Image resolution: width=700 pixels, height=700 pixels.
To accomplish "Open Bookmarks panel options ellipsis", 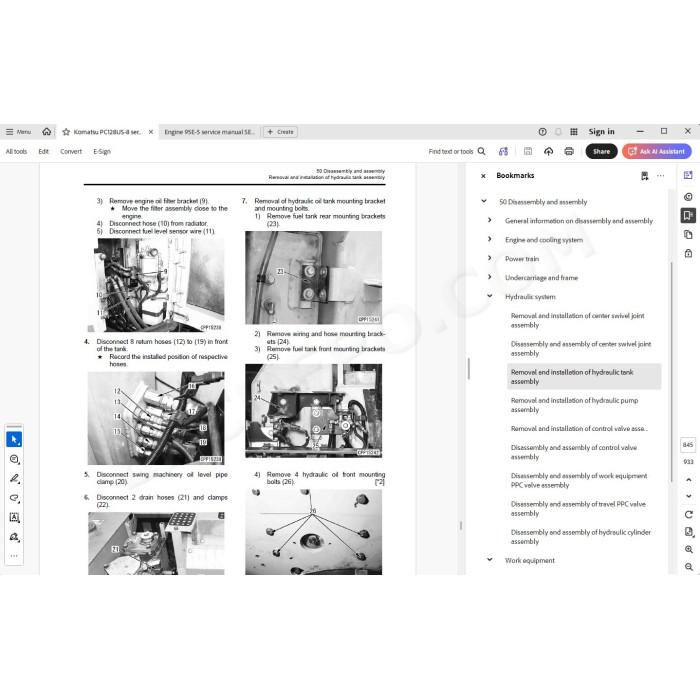I will (660, 176).
